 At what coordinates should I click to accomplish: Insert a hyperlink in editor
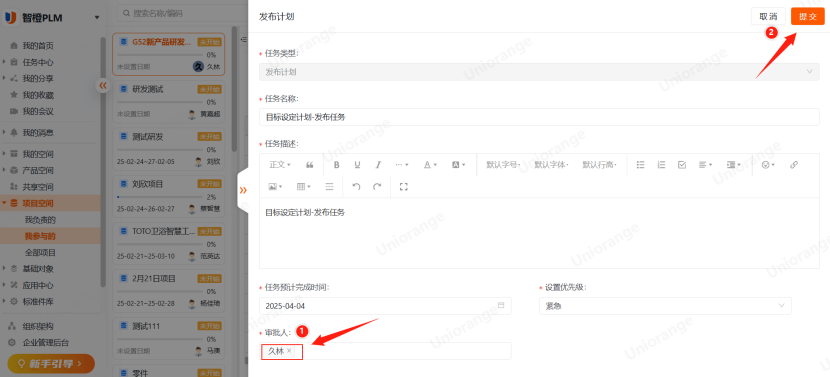pyautogui.click(x=793, y=165)
